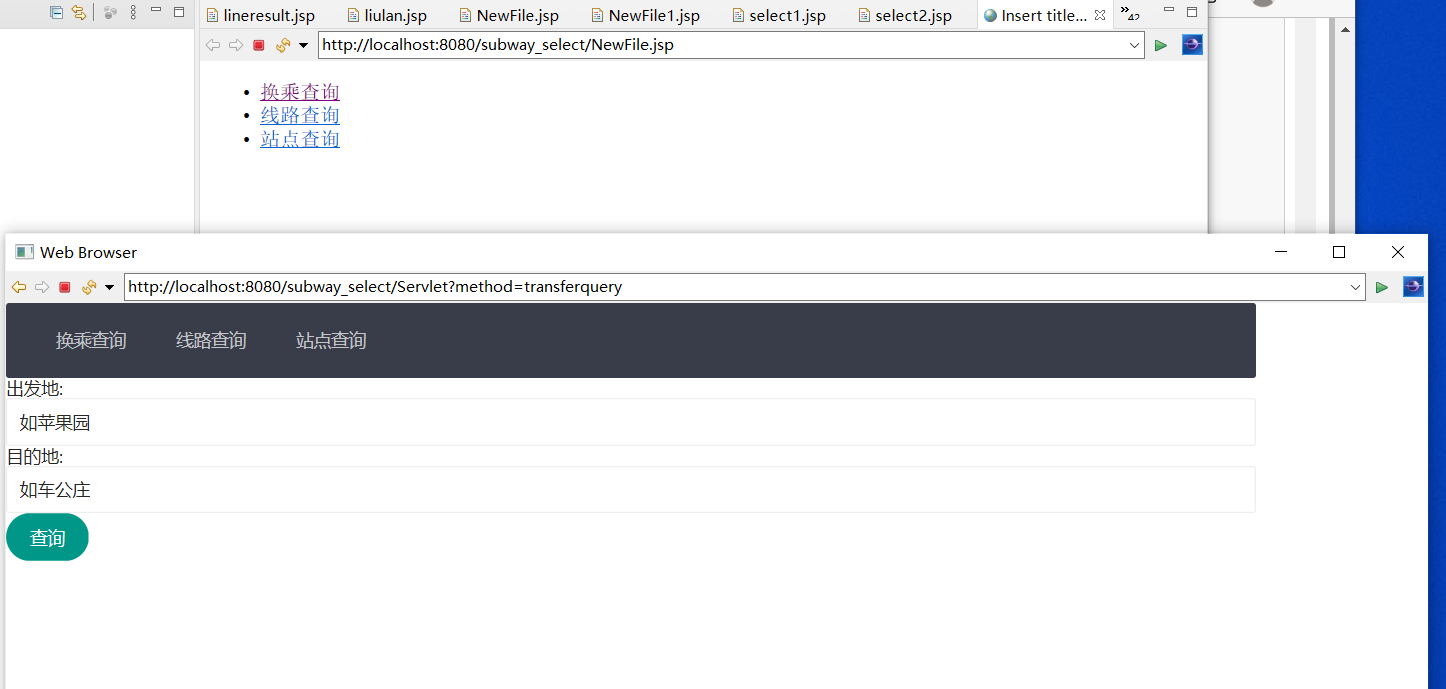Click the Collapse All icon in the left panel

57,13
